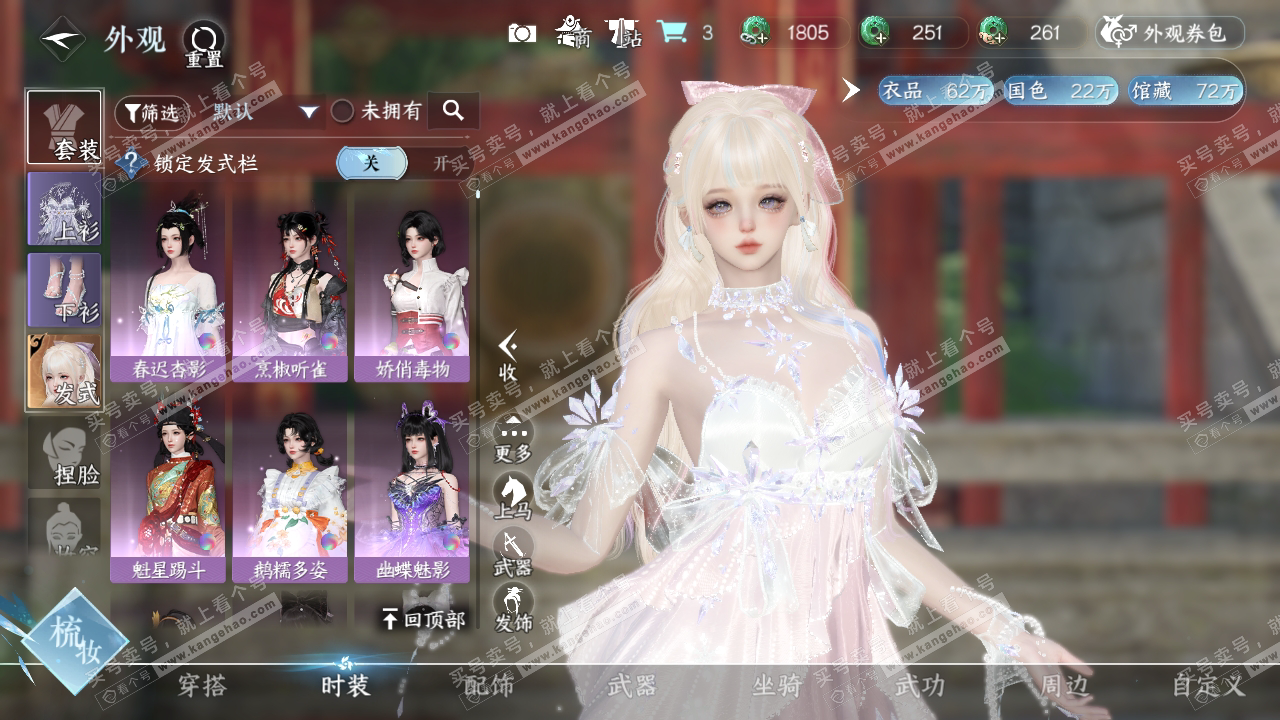The height and width of the screenshot is (720, 1280).
Task: Select the 烹椒听雀 outfit
Action: pyautogui.click(x=290, y=288)
